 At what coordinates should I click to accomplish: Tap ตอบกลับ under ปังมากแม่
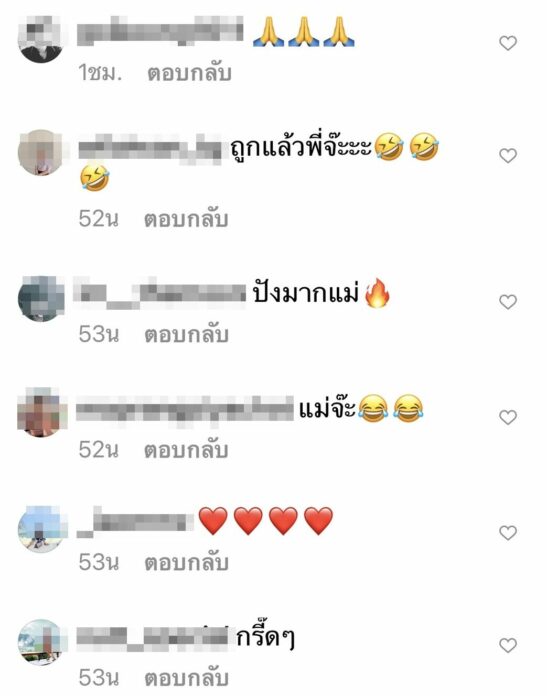pyautogui.click(x=186, y=334)
